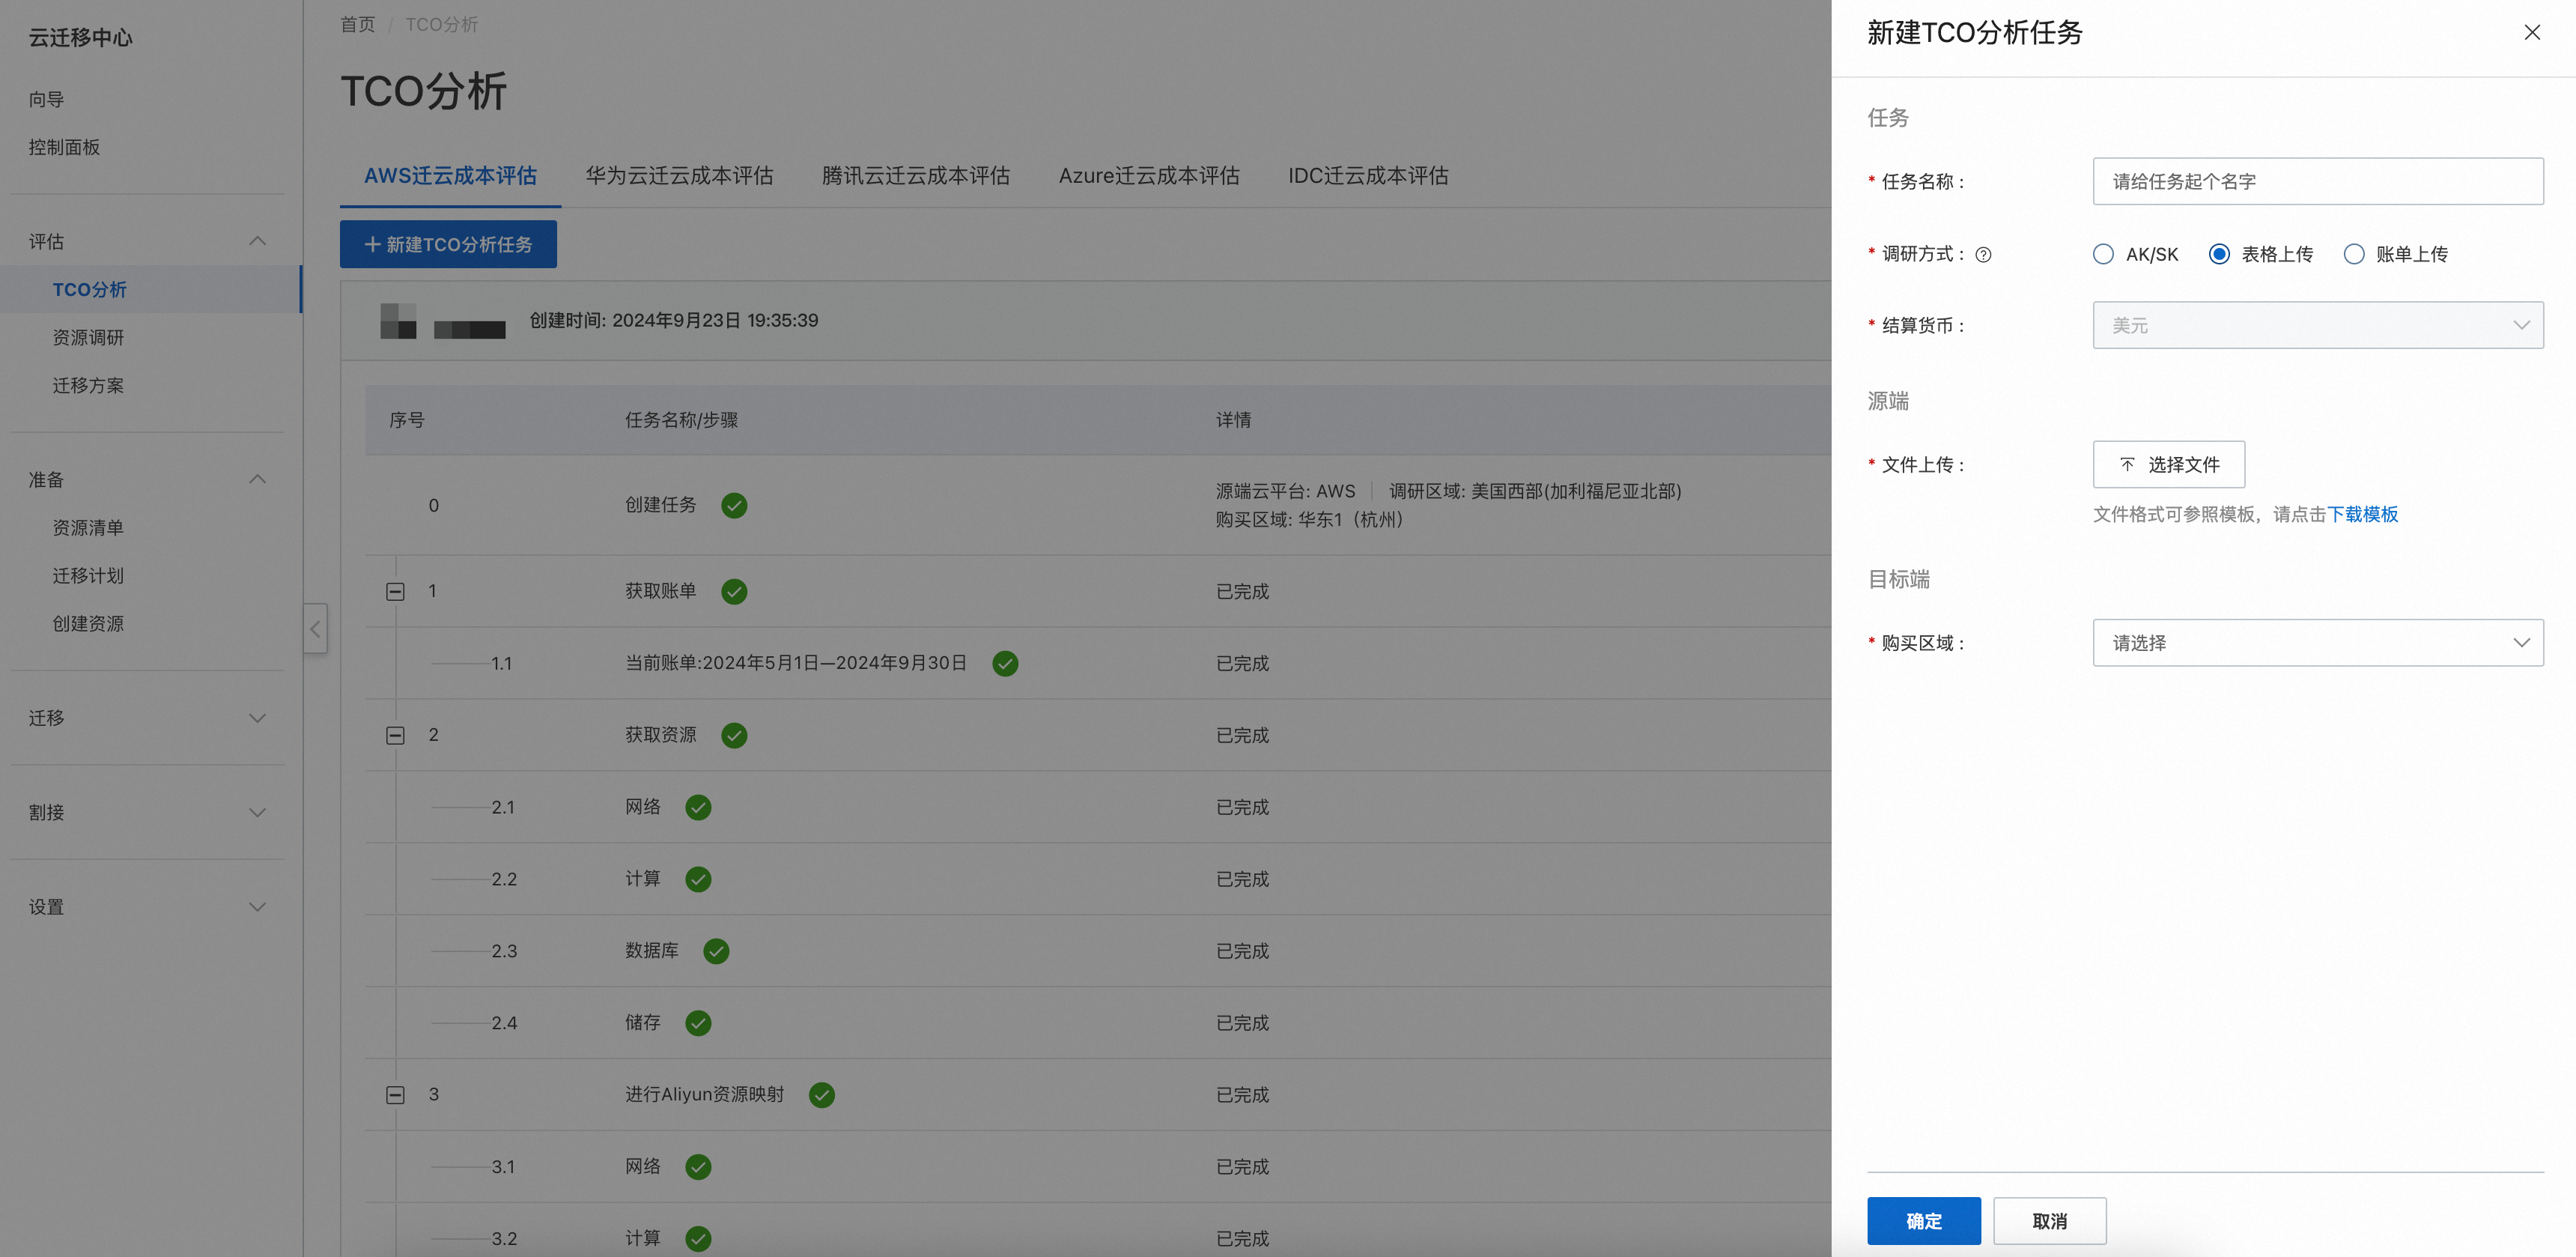Click the 任务名称/步骤 column header

[x=681, y=420]
